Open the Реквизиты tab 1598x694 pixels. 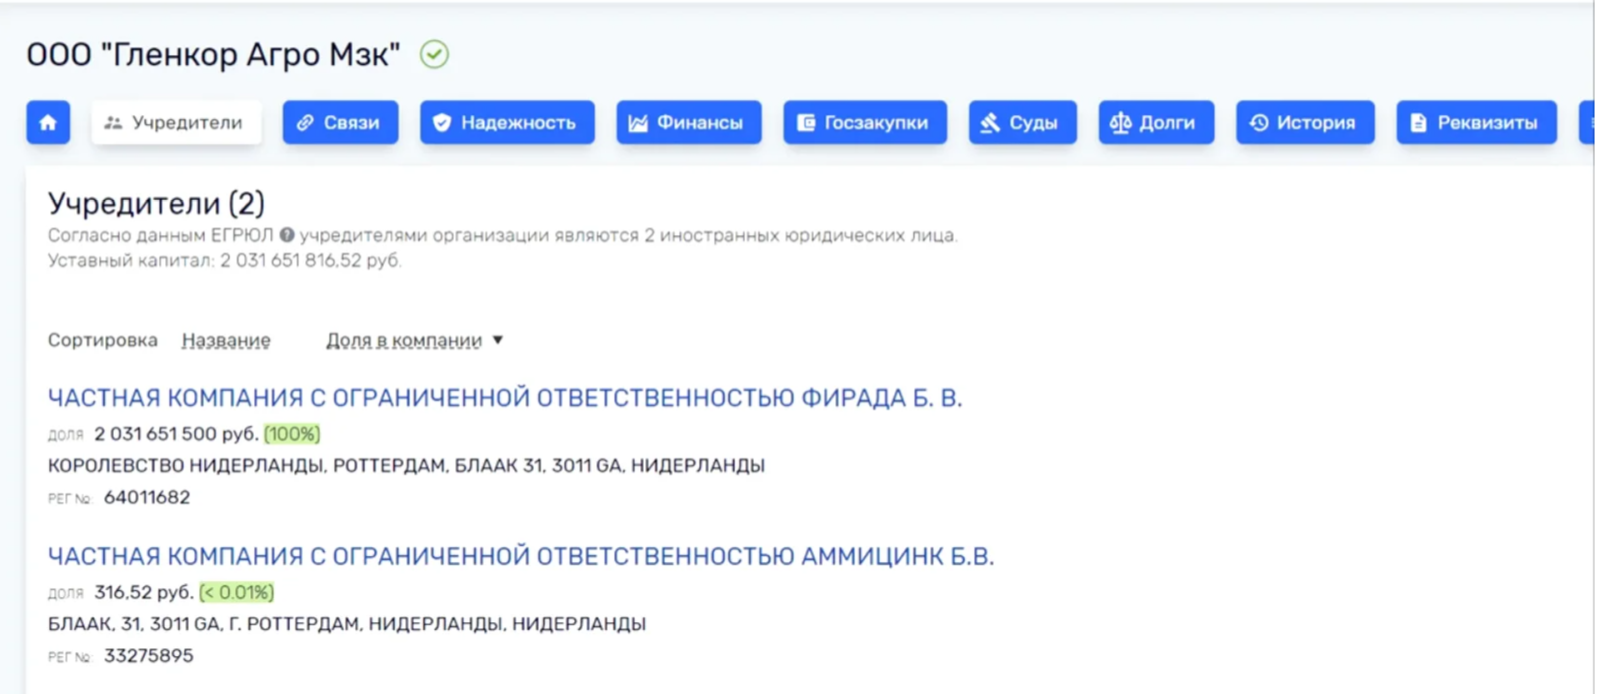(x=1476, y=122)
